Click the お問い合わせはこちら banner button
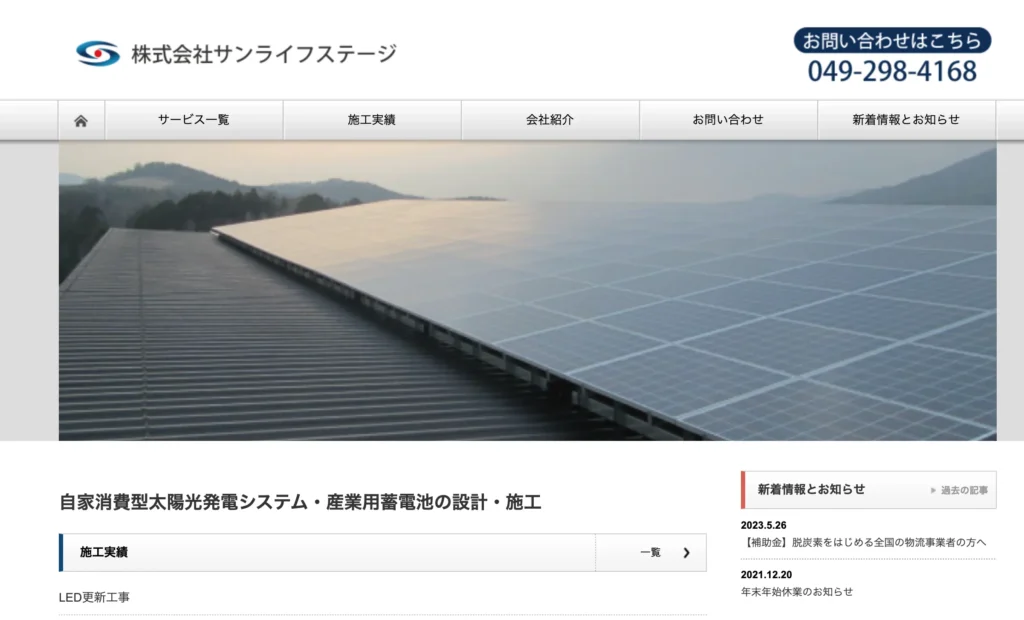The image size is (1024, 620). (892, 41)
